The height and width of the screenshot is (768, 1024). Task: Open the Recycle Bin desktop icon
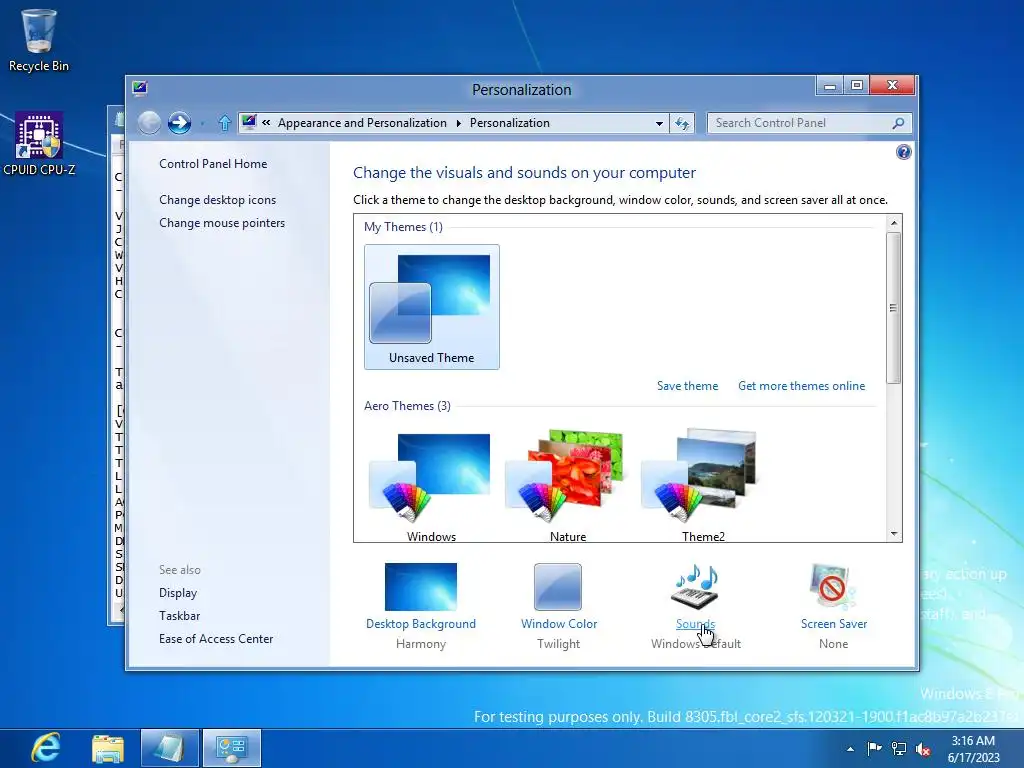point(39,40)
